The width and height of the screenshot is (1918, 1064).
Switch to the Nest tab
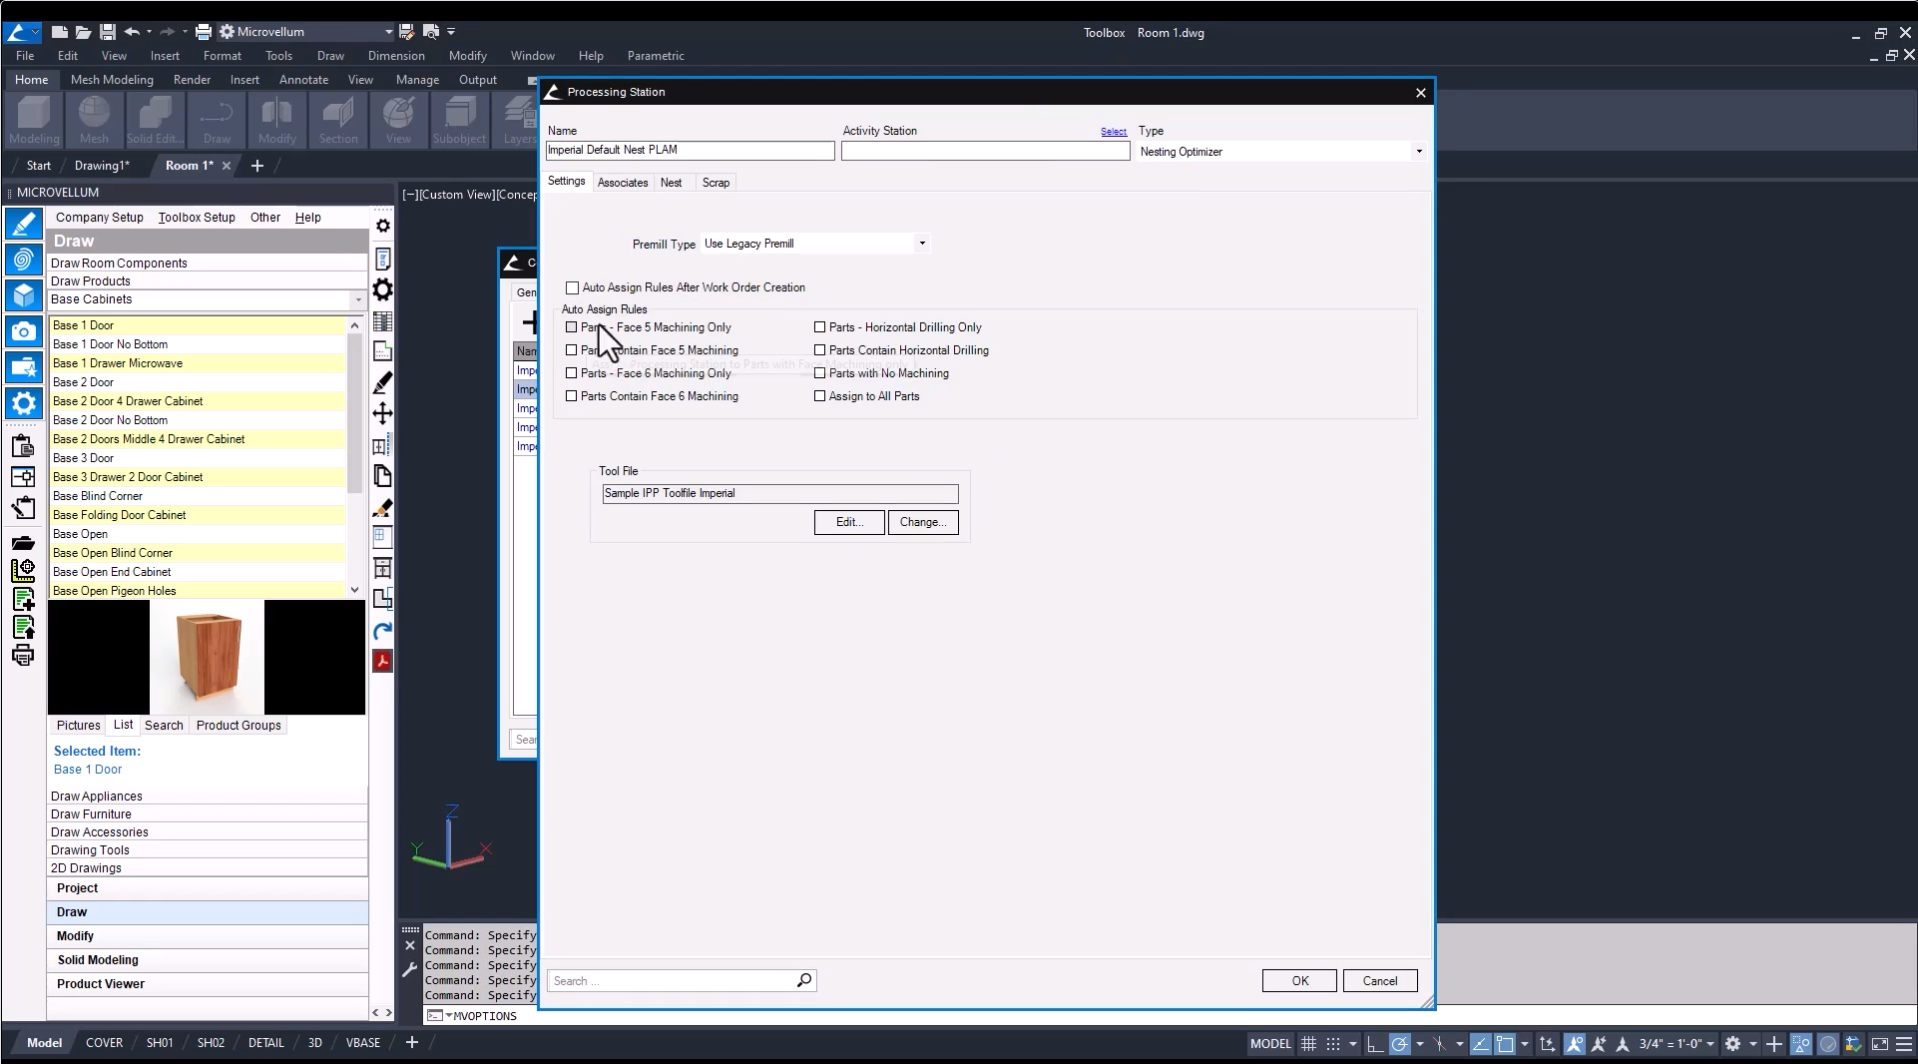pyautogui.click(x=671, y=182)
